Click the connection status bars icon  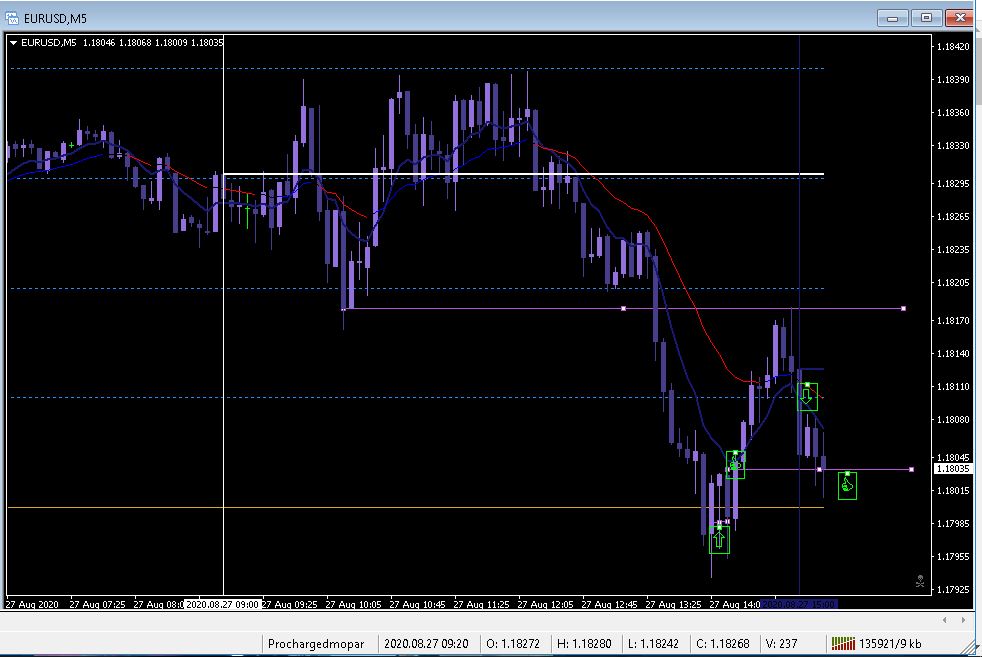[843, 643]
